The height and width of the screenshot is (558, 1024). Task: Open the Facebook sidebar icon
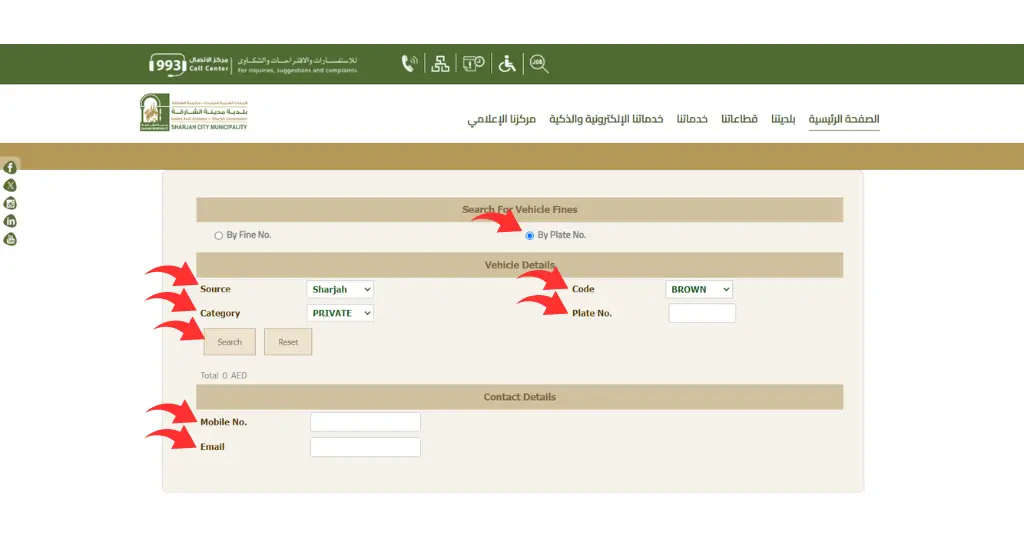[10, 167]
